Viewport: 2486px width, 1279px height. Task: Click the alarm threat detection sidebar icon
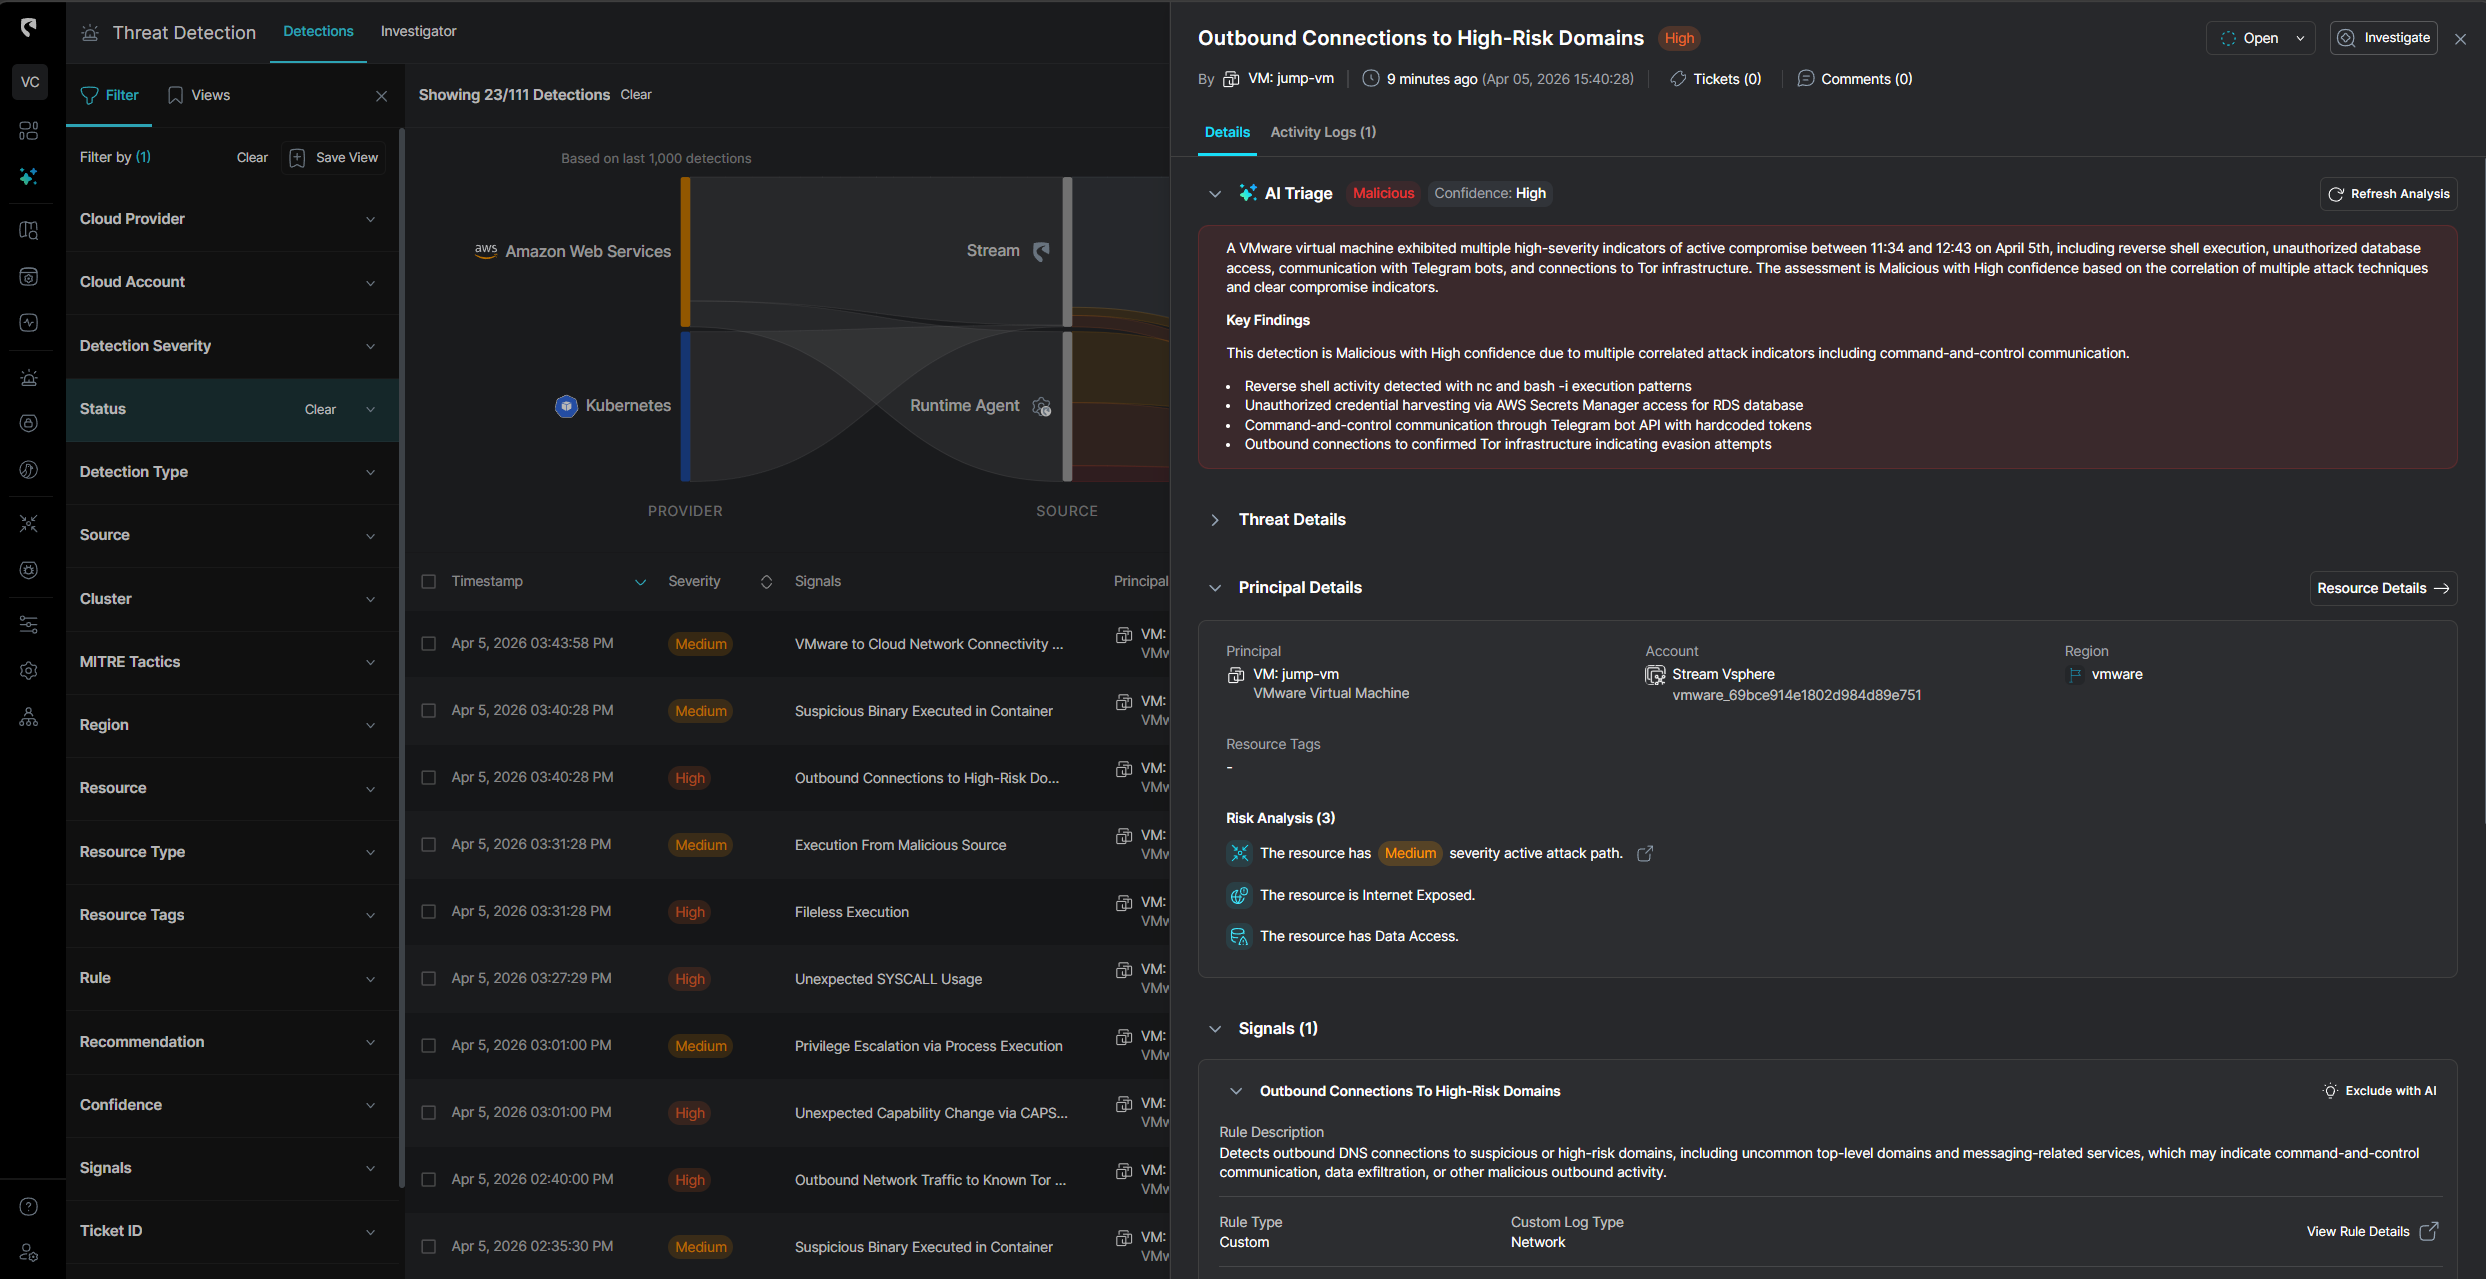pos(29,377)
